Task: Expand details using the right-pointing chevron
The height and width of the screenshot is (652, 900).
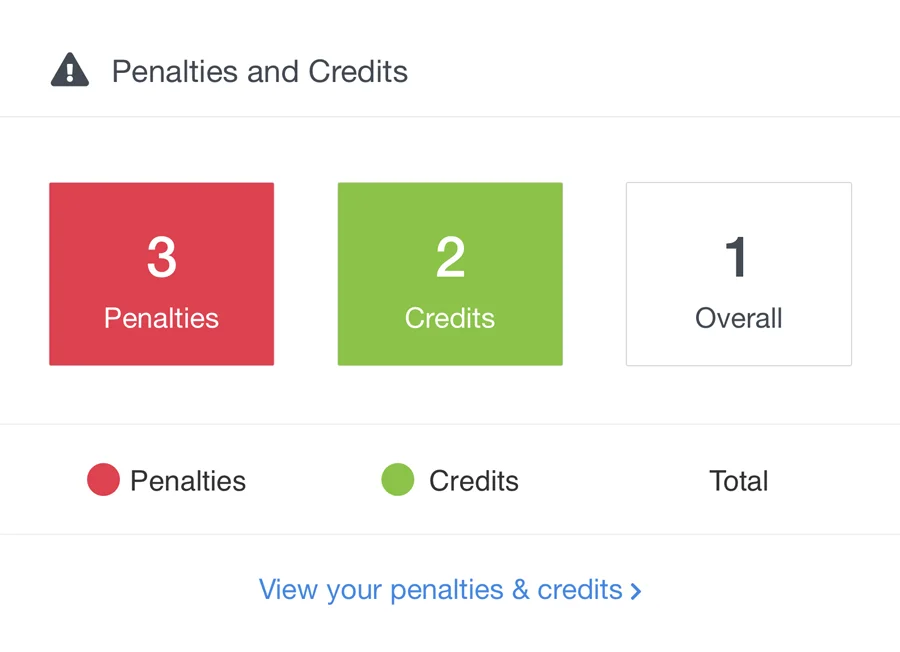Action: (636, 590)
